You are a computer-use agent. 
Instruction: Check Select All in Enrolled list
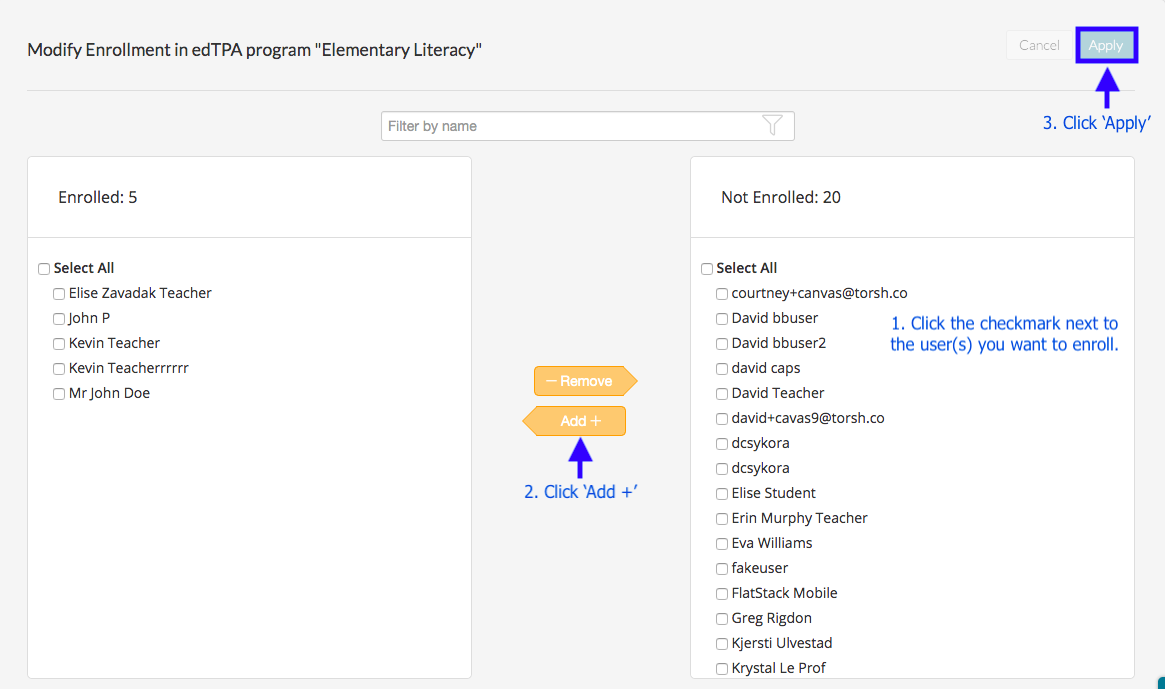[44, 269]
